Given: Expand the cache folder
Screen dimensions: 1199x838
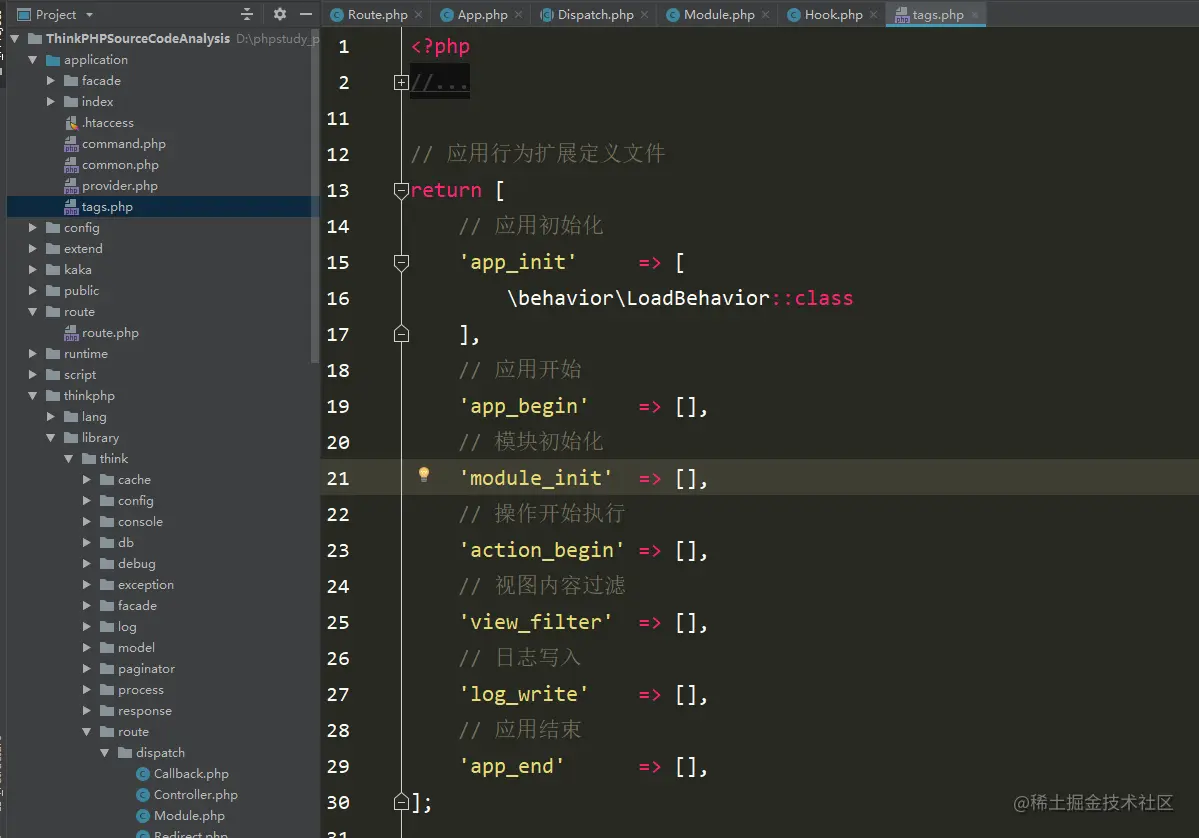Looking at the screenshot, I should tap(86, 480).
